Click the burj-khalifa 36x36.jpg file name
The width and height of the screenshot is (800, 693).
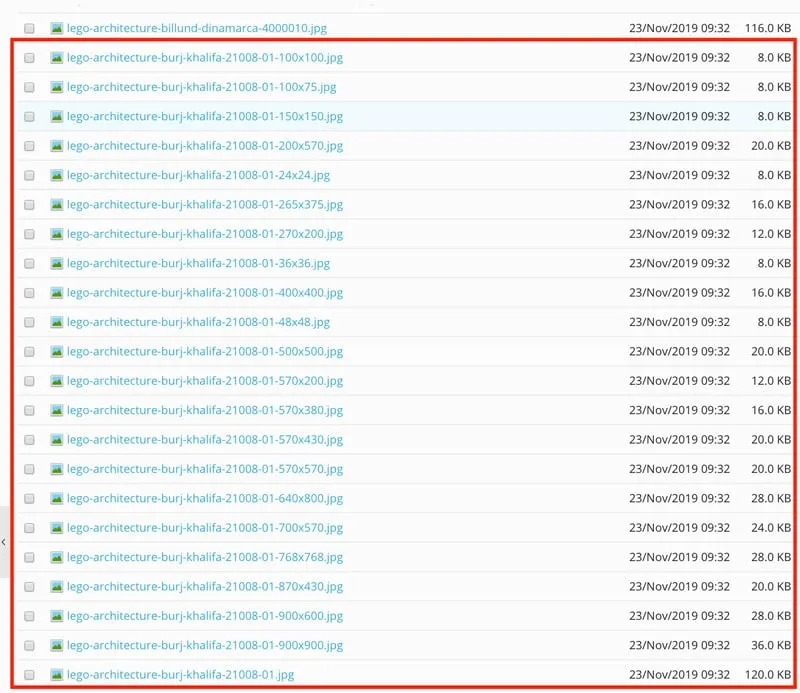click(198, 264)
